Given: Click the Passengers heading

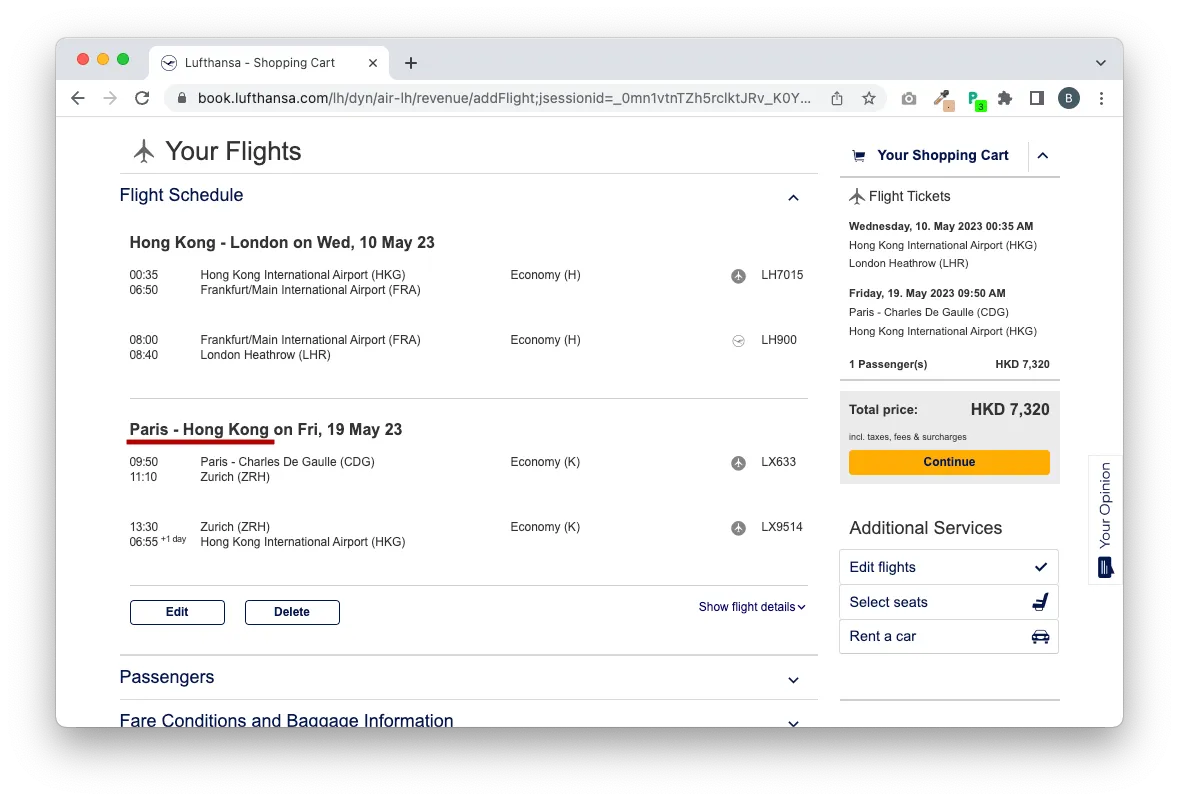Looking at the screenshot, I should (x=167, y=677).
